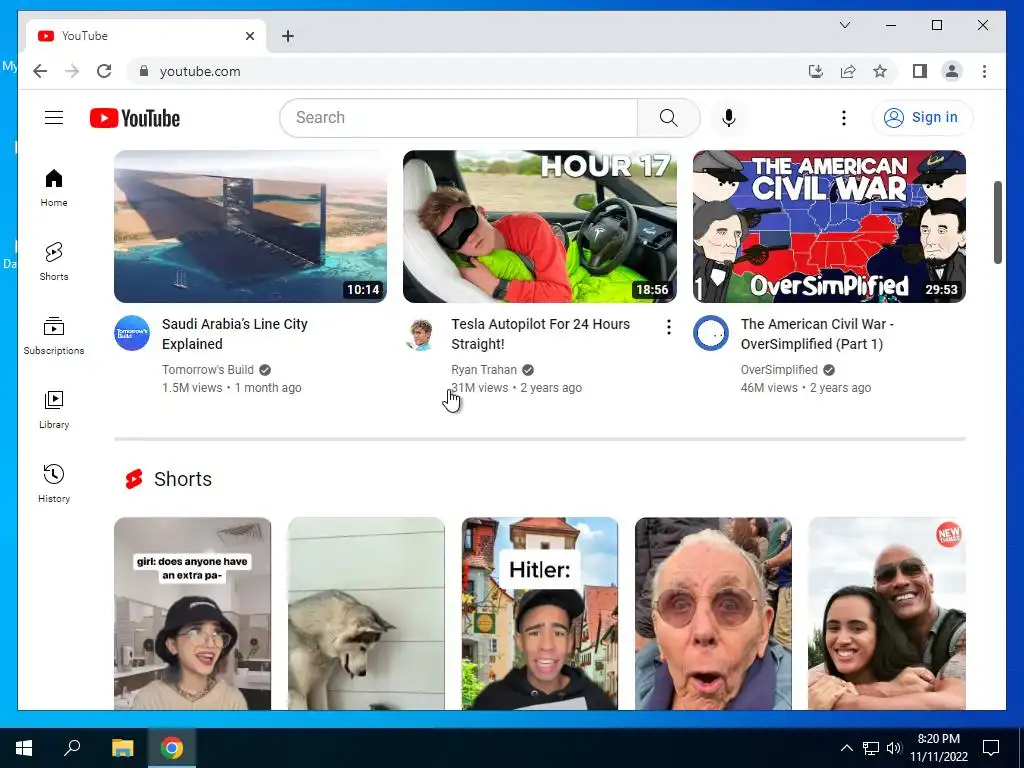This screenshot has height=768, width=1024.
Task: Open Subscriptions in the sidebar
Action: [54, 336]
